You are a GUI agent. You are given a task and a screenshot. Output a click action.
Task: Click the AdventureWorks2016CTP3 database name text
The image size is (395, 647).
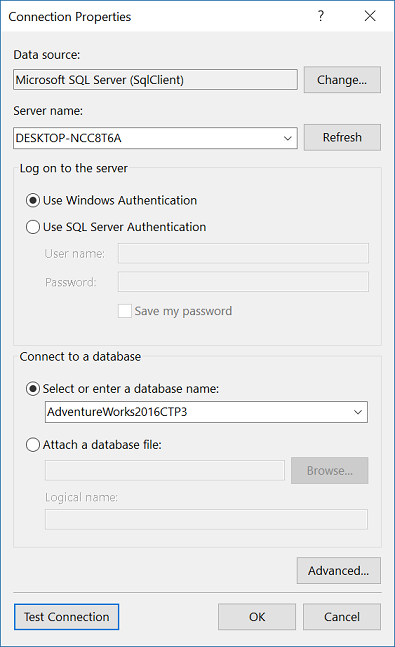(x=117, y=412)
